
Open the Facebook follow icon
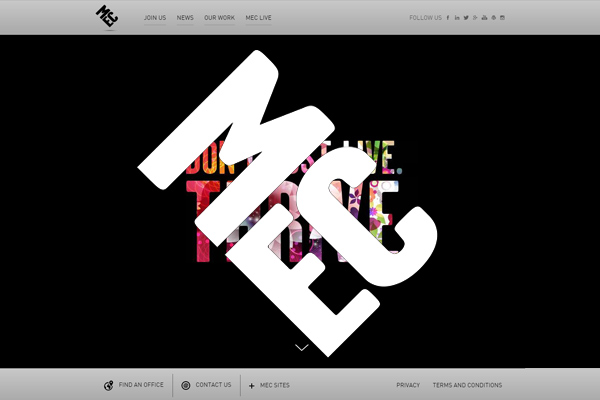click(448, 18)
